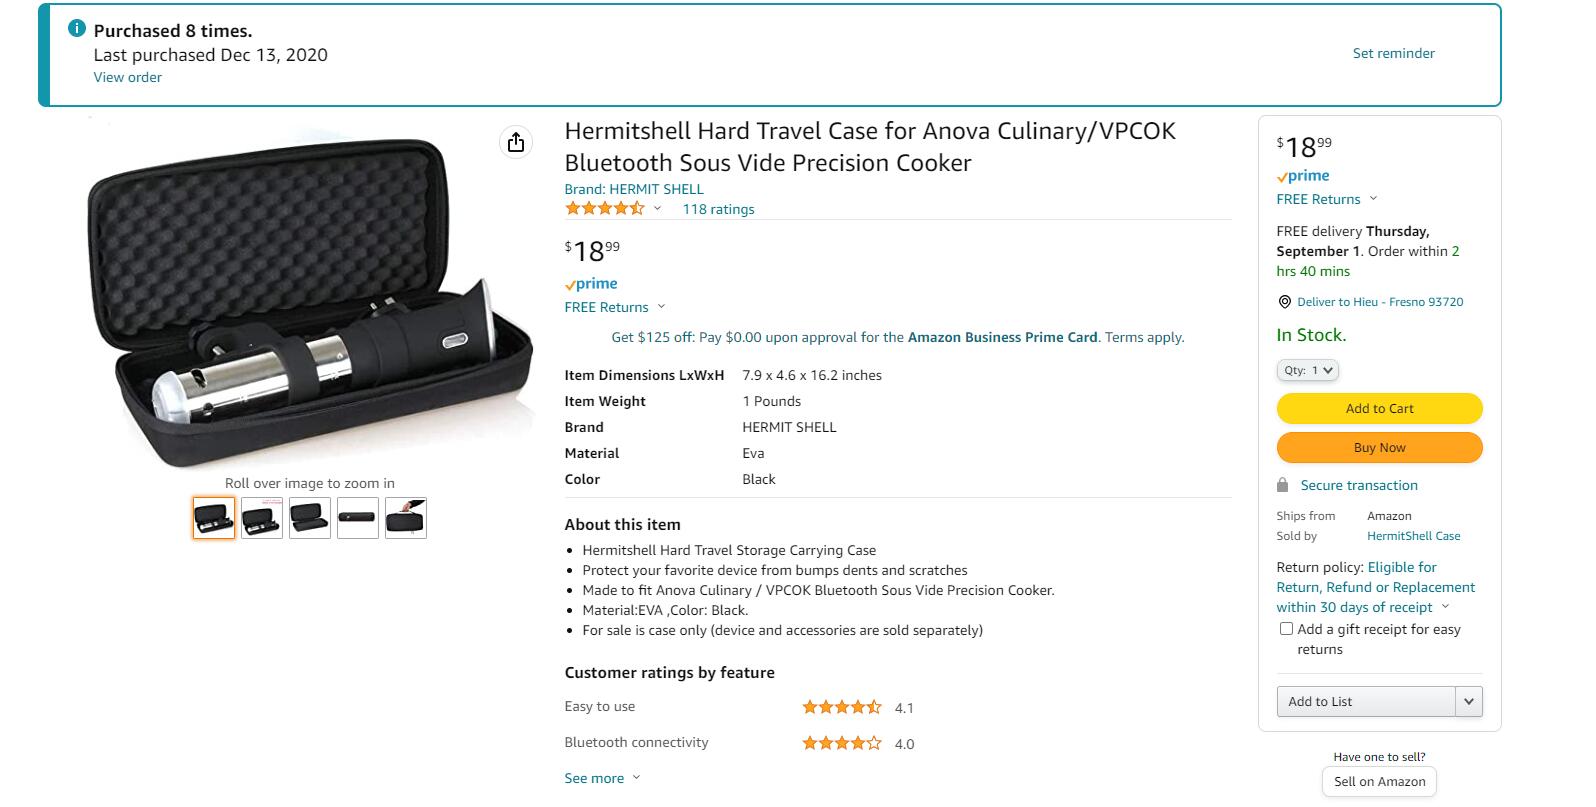
Task: Click the prime logo under buy box price
Action: pyautogui.click(x=1303, y=176)
